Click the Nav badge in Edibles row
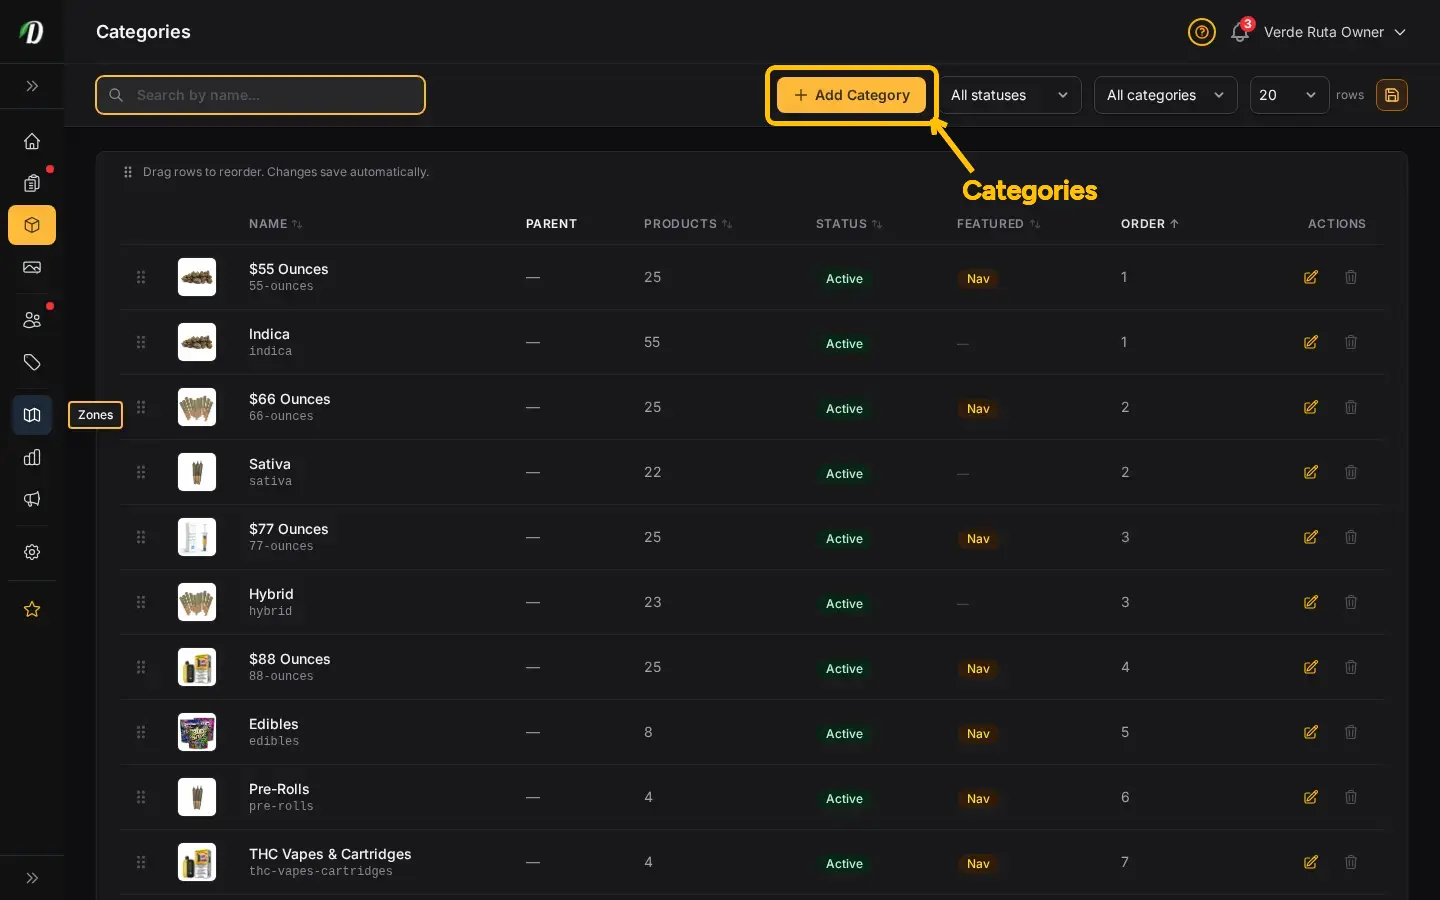The width and height of the screenshot is (1440, 900). pos(978,734)
